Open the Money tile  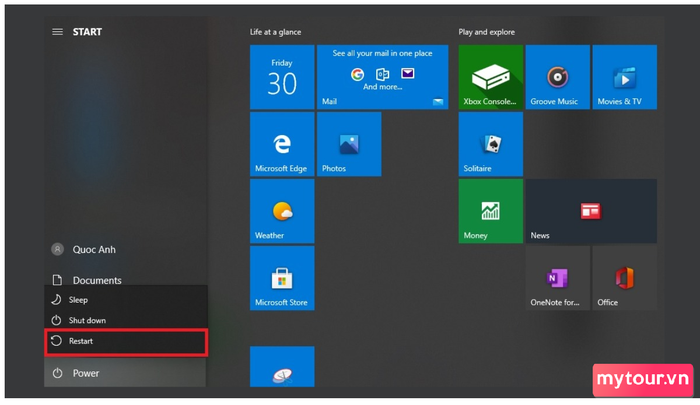pos(491,211)
